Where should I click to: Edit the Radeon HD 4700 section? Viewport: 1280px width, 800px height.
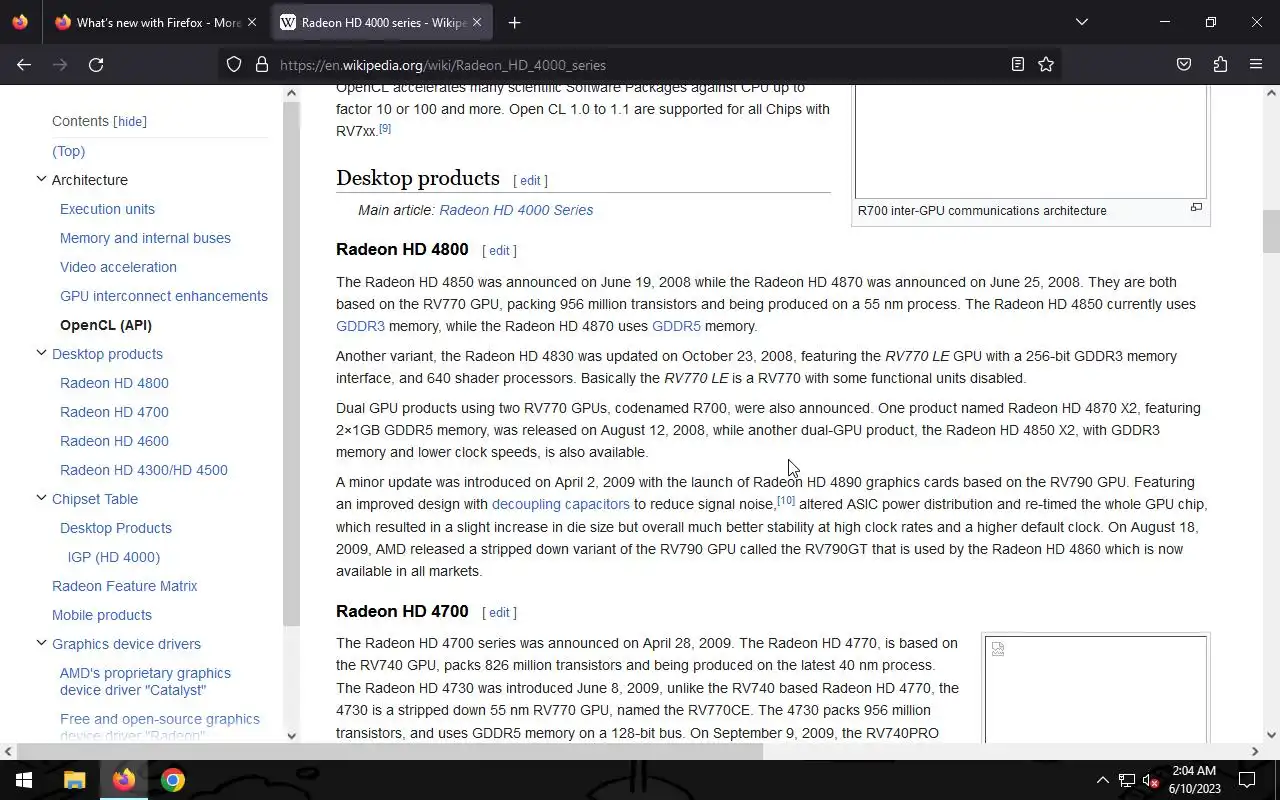pyautogui.click(x=499, y=613)
